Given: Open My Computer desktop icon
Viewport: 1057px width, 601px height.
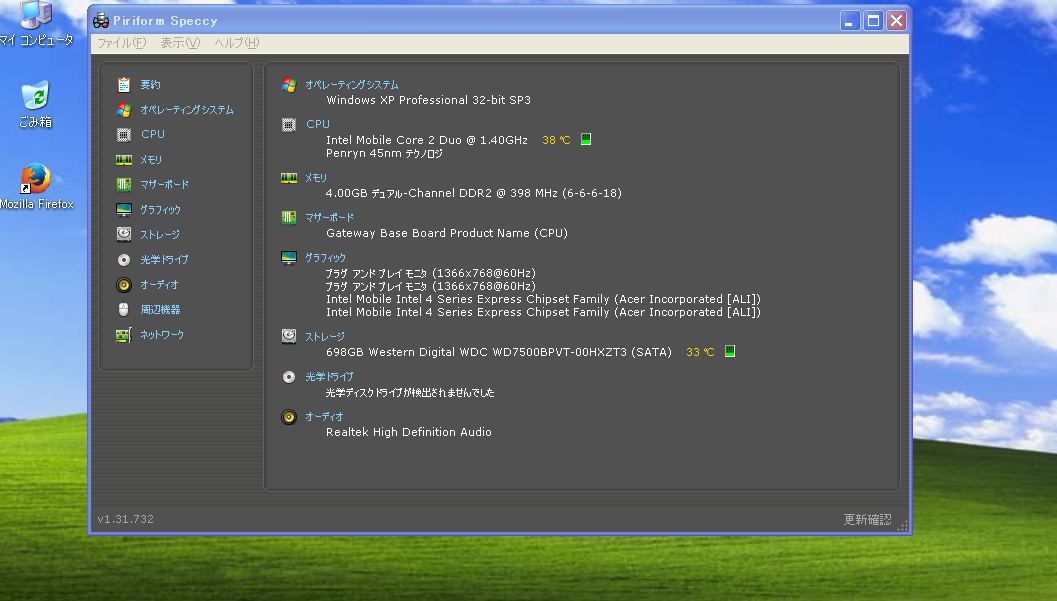Looking at the screenshot, I should pyautogui.click(x=36, y=24).
